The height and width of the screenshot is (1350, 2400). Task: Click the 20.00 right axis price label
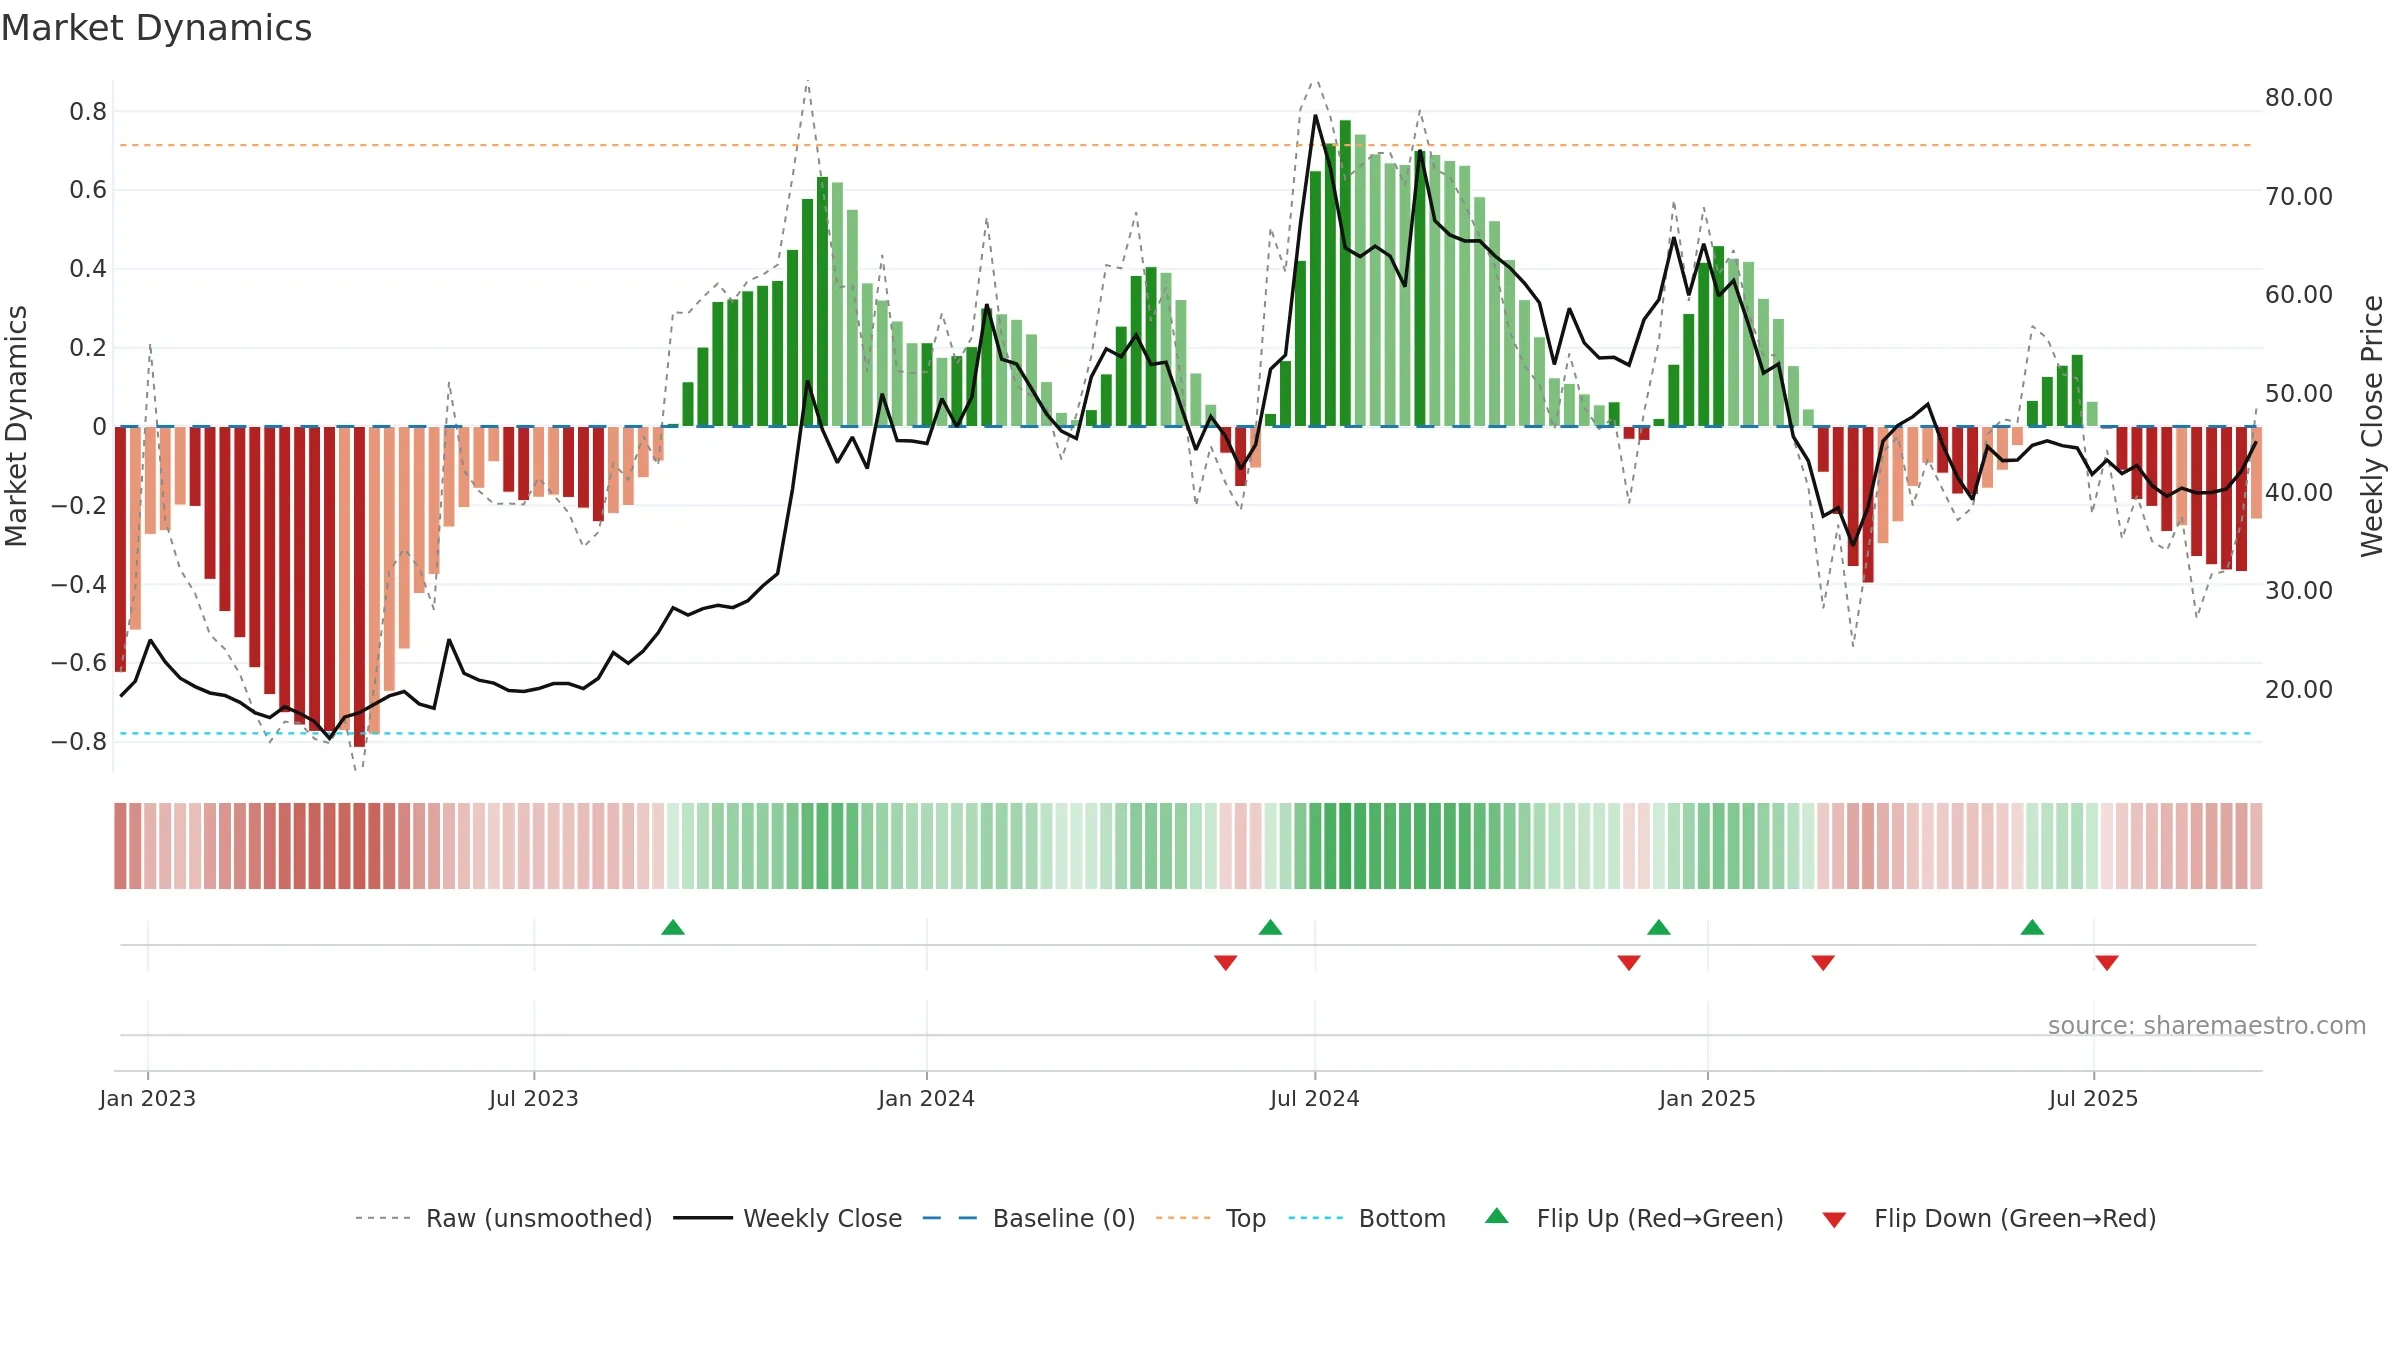click(x=2299, y=689)
